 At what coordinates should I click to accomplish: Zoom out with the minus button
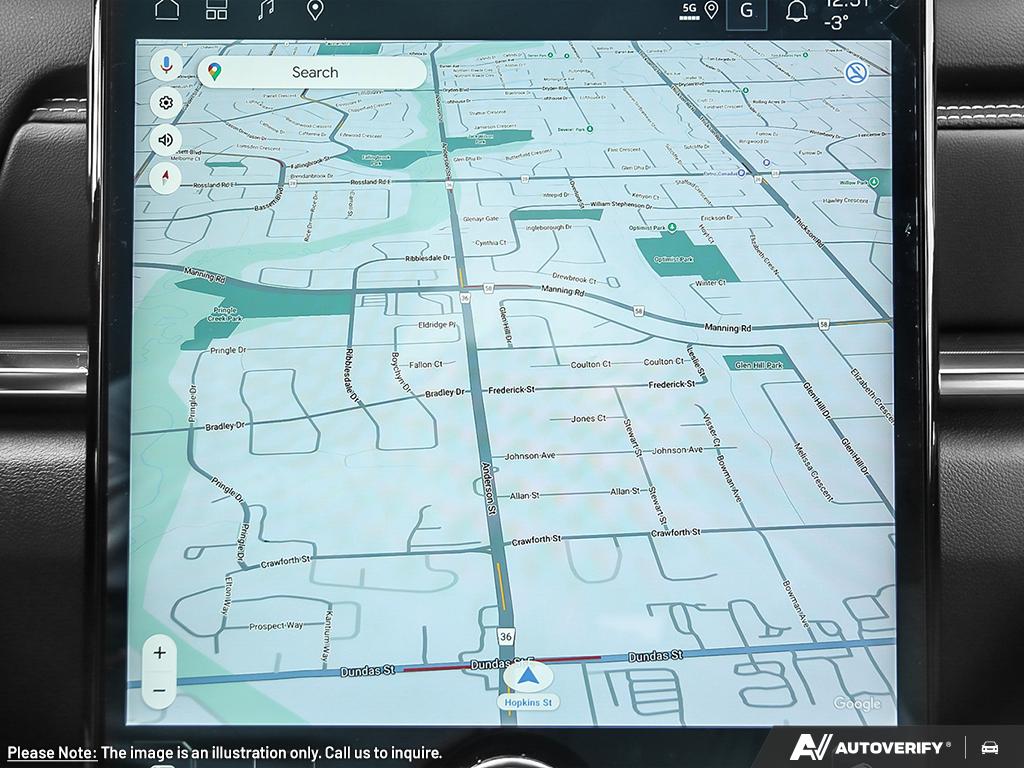point(159,690)
